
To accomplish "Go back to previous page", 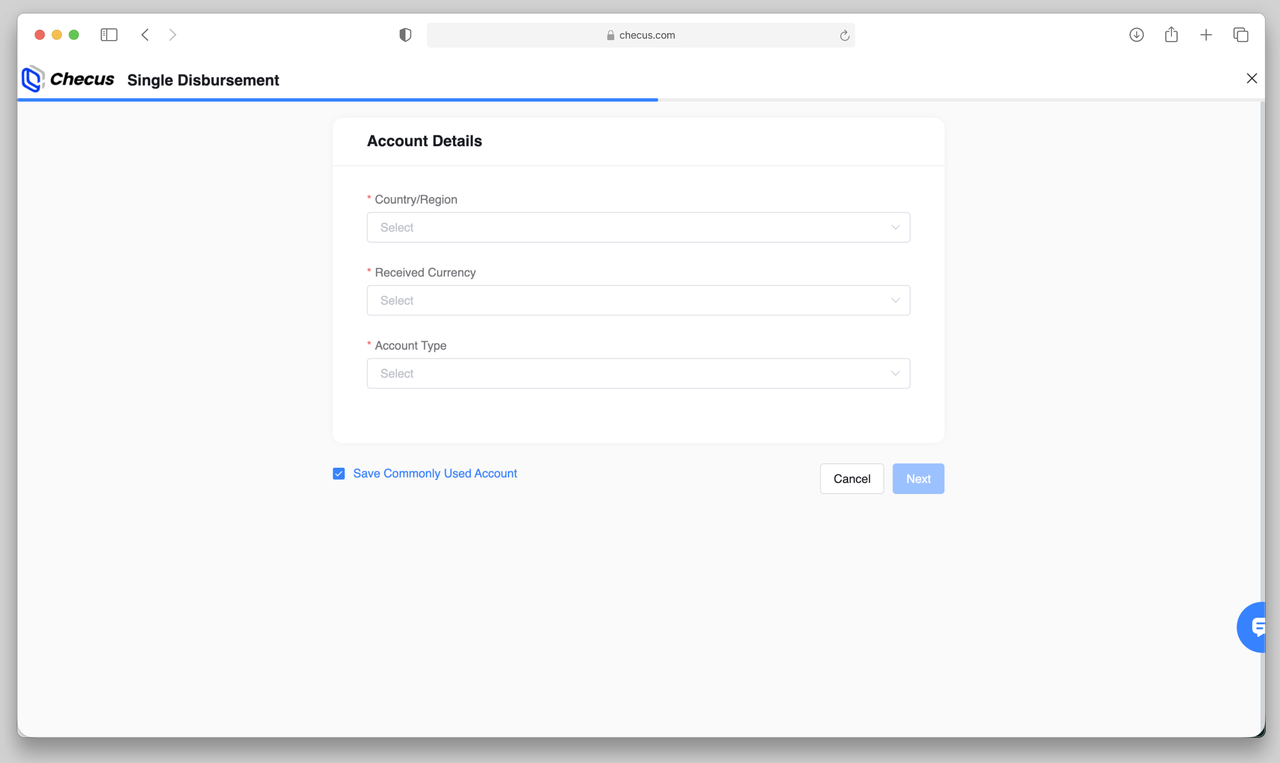I will (145, 35).
